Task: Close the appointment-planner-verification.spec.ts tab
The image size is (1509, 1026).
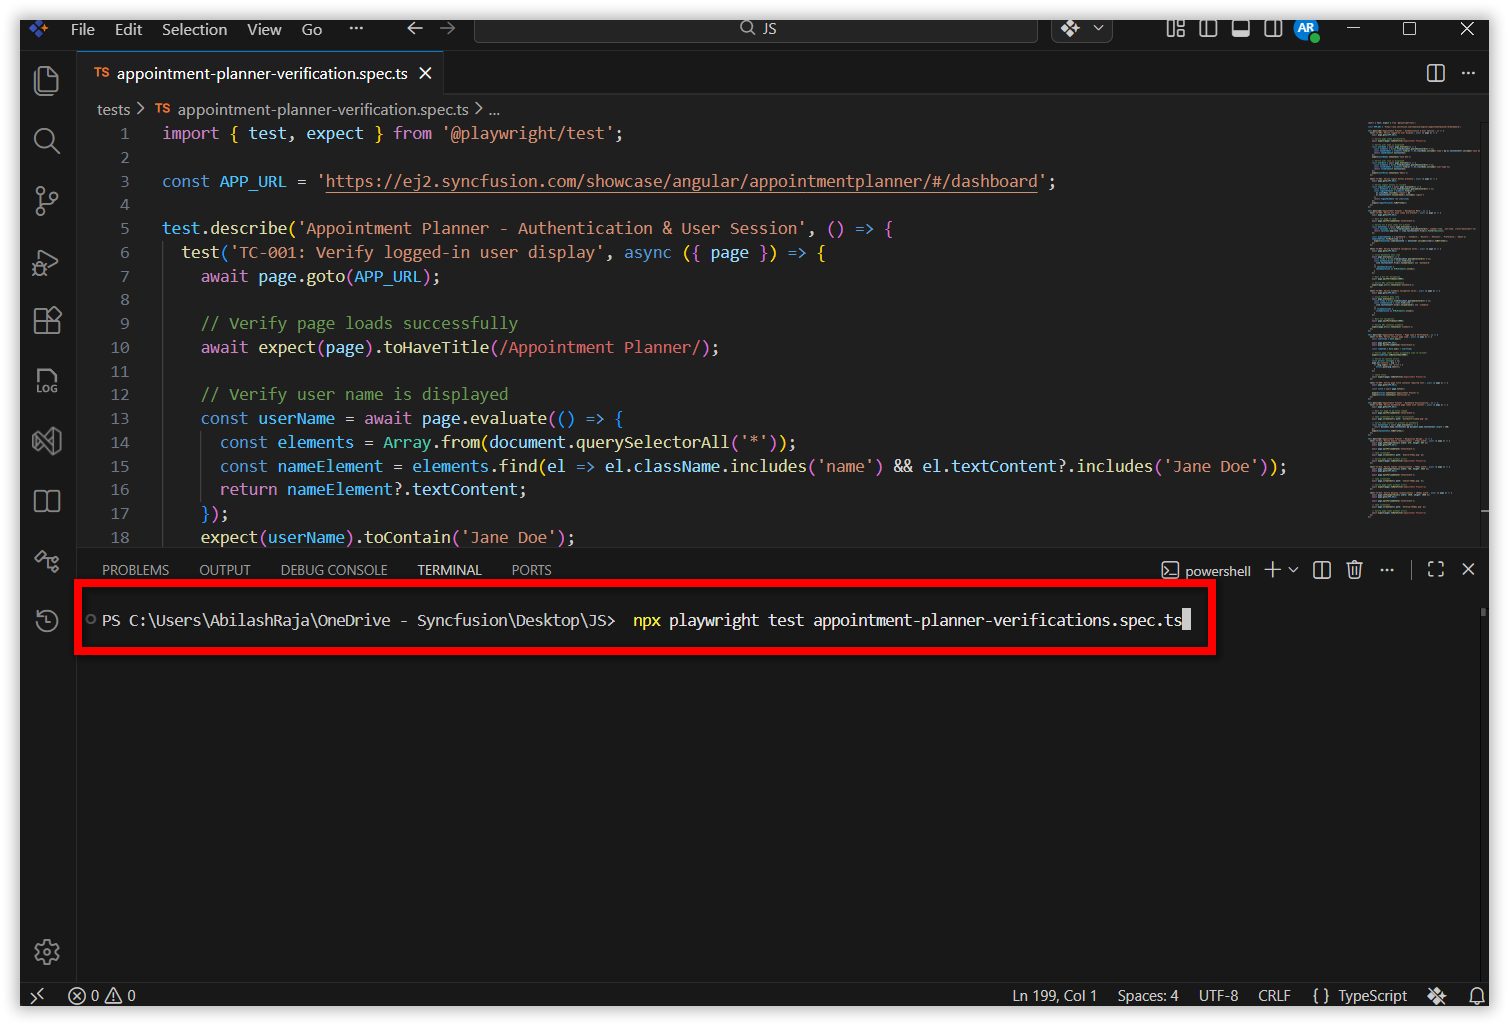Action: [x=425, y=74]
